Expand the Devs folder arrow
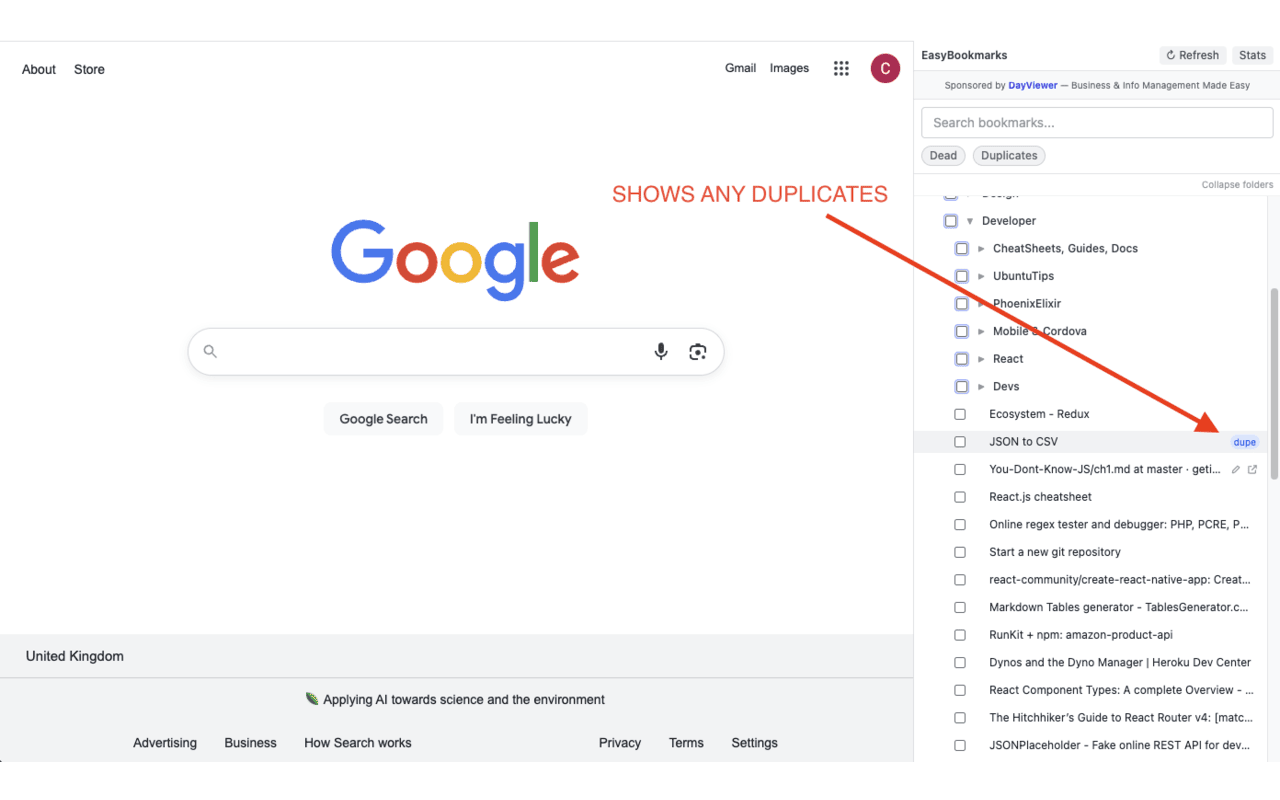This screenshot has width=1280, height=800. click(981, 387)
